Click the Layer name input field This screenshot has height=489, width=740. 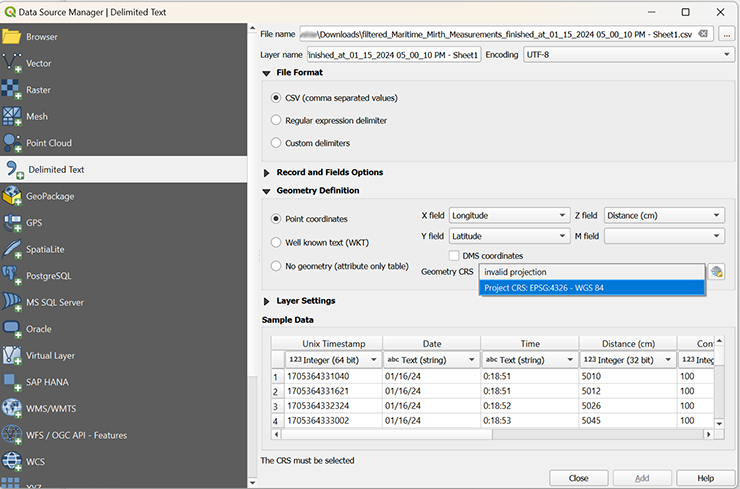[393, 54]
